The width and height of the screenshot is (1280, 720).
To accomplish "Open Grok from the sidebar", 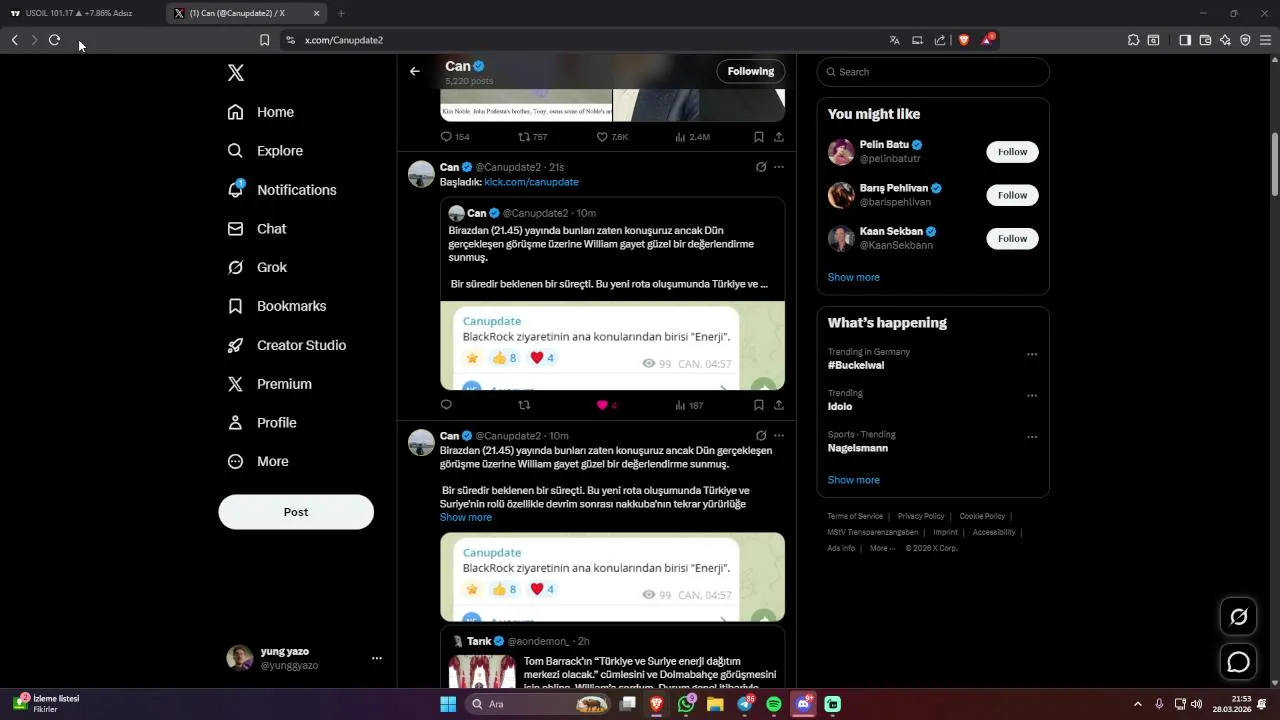I will pos(257,268).
